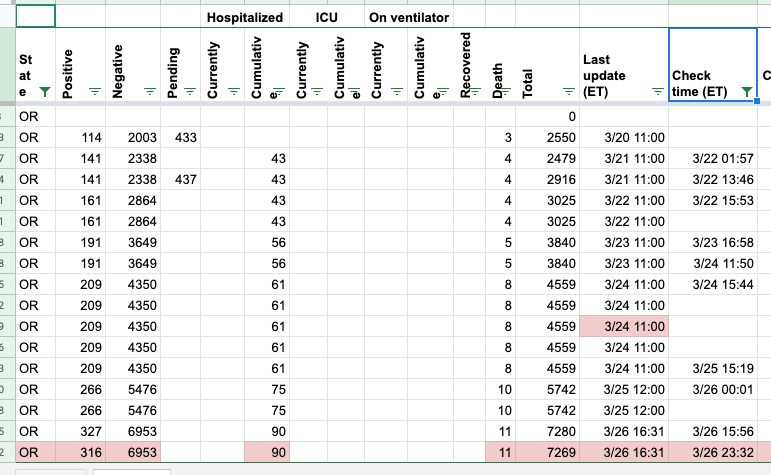Select the pink highlighted 3/24 11:00 cell
This screenshot has width=771, height=475.
[624, 327]
